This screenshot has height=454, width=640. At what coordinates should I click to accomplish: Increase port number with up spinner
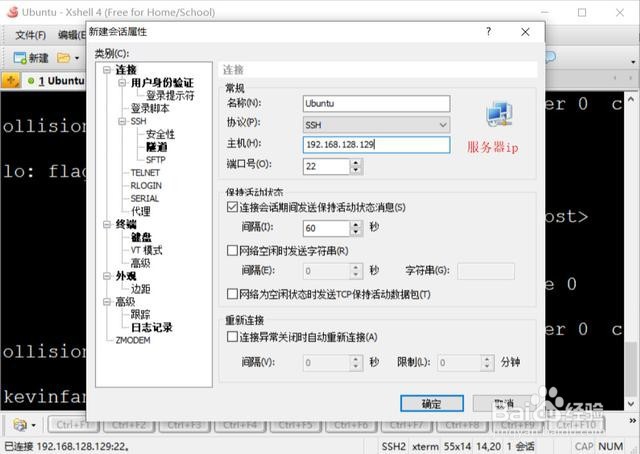click(356, 162)
